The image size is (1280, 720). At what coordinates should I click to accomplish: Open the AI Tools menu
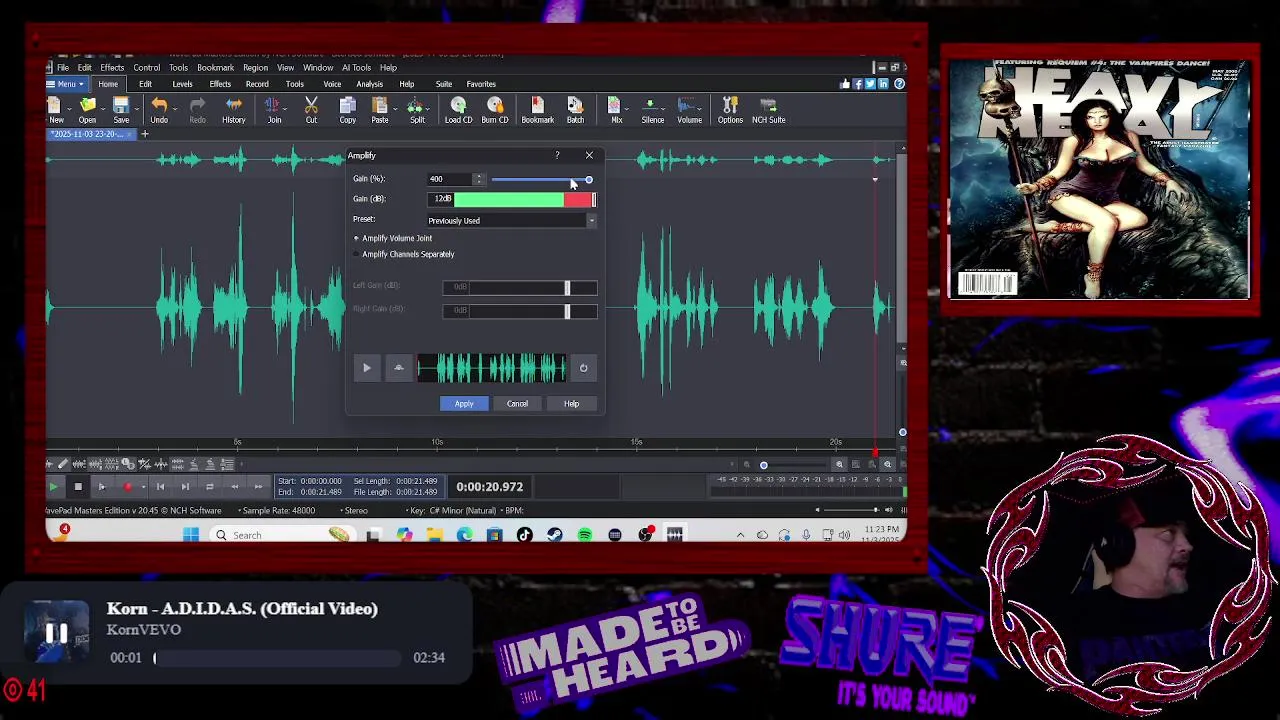click(x=356, y=68)
